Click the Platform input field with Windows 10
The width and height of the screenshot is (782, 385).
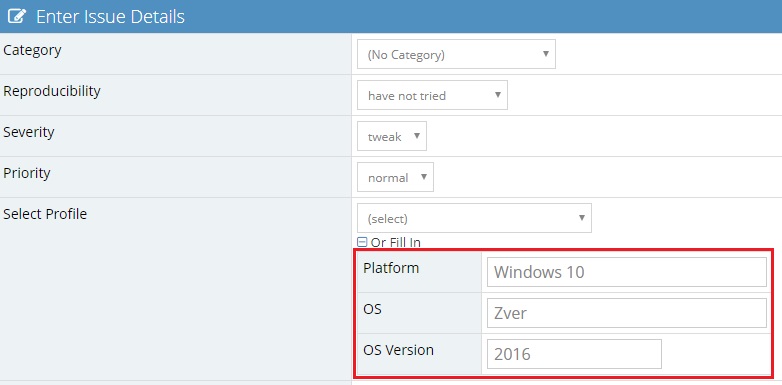point(626,272)
